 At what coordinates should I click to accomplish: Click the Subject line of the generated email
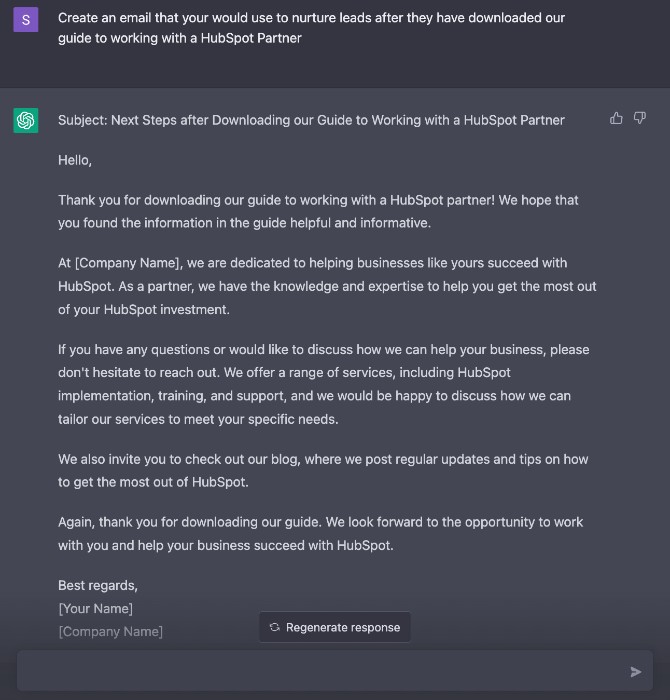click(x=311, y=120)
